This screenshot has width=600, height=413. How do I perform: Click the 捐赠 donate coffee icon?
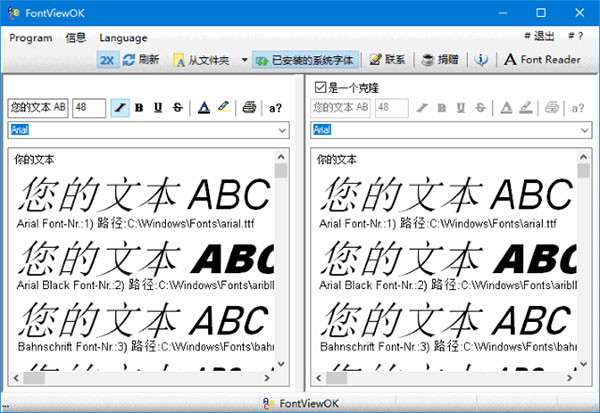[427, 60]
